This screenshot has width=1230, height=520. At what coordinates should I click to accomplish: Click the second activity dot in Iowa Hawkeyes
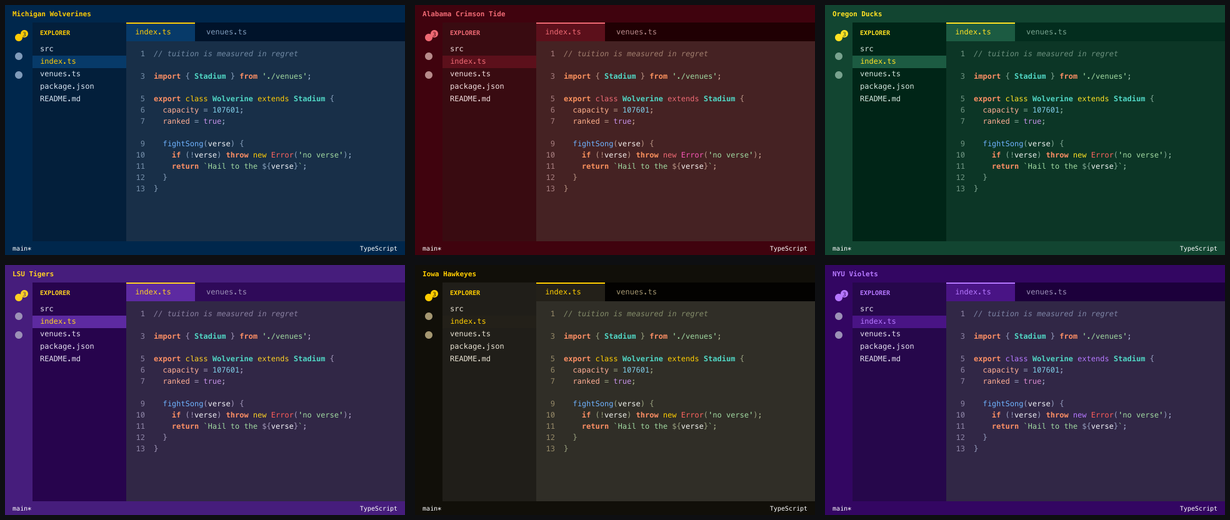point(429,316)
